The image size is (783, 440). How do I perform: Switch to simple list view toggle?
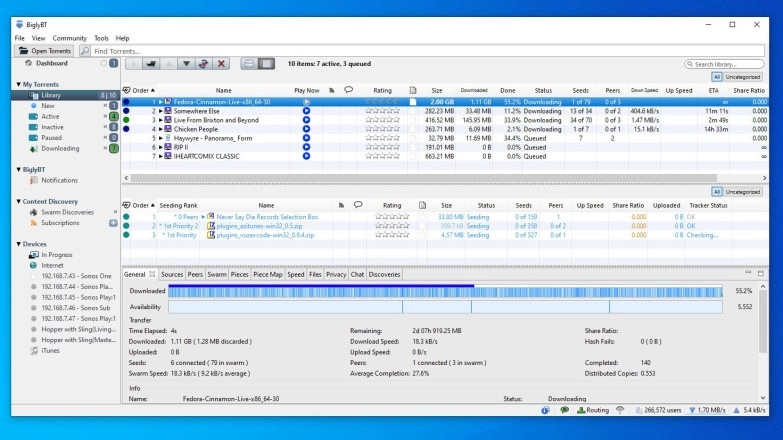point(249,63)
